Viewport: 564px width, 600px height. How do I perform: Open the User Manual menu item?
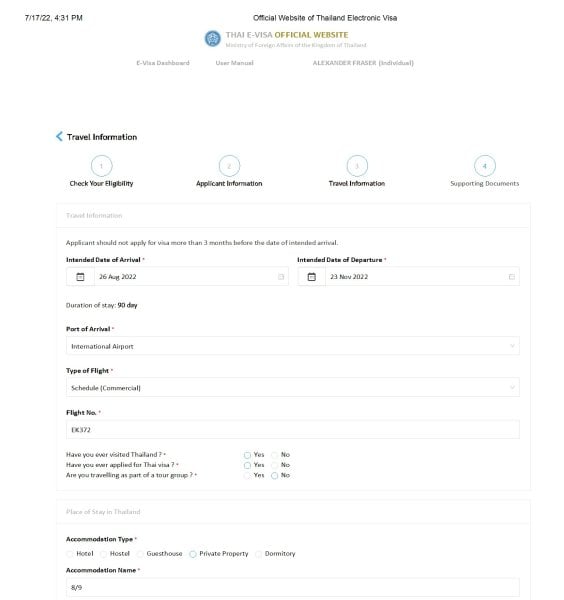(235, 63)
